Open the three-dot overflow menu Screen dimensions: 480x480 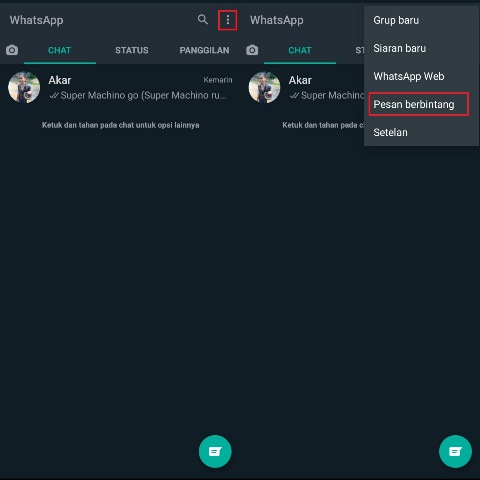click(228, 20)
